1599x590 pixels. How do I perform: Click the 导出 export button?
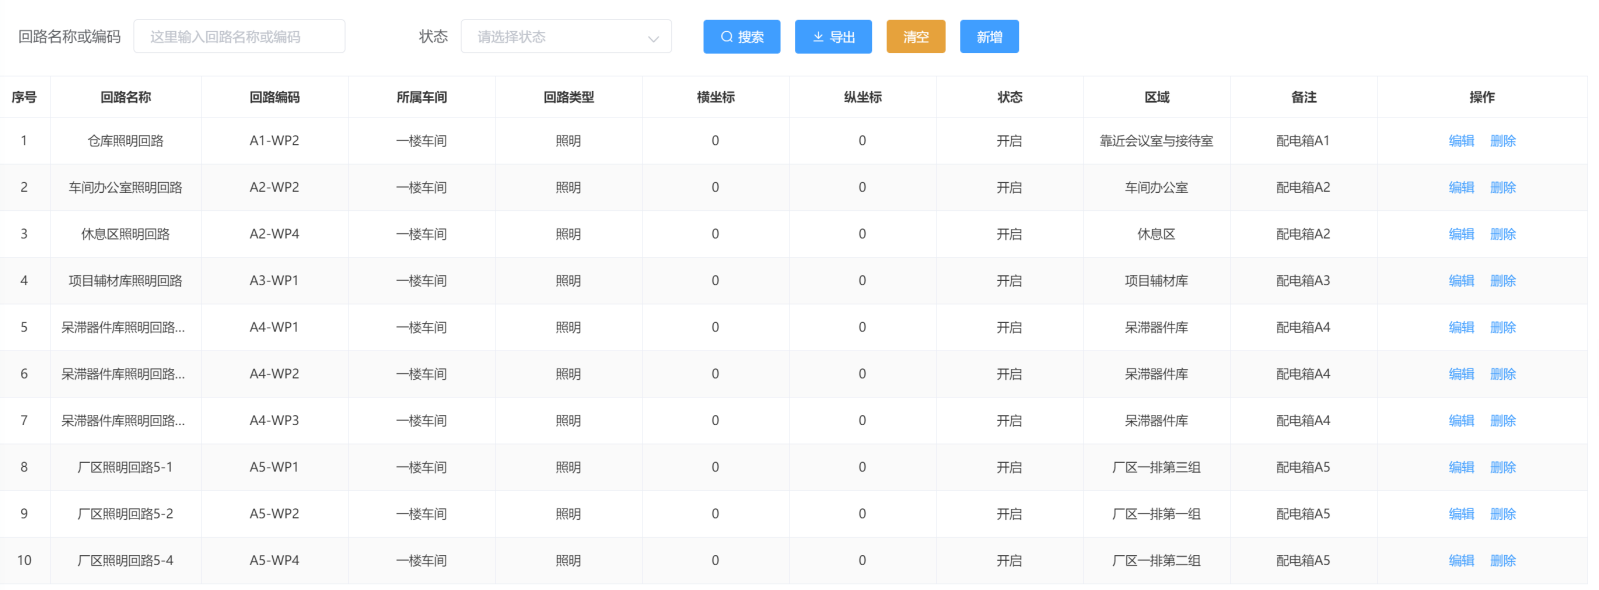[833, 37]
